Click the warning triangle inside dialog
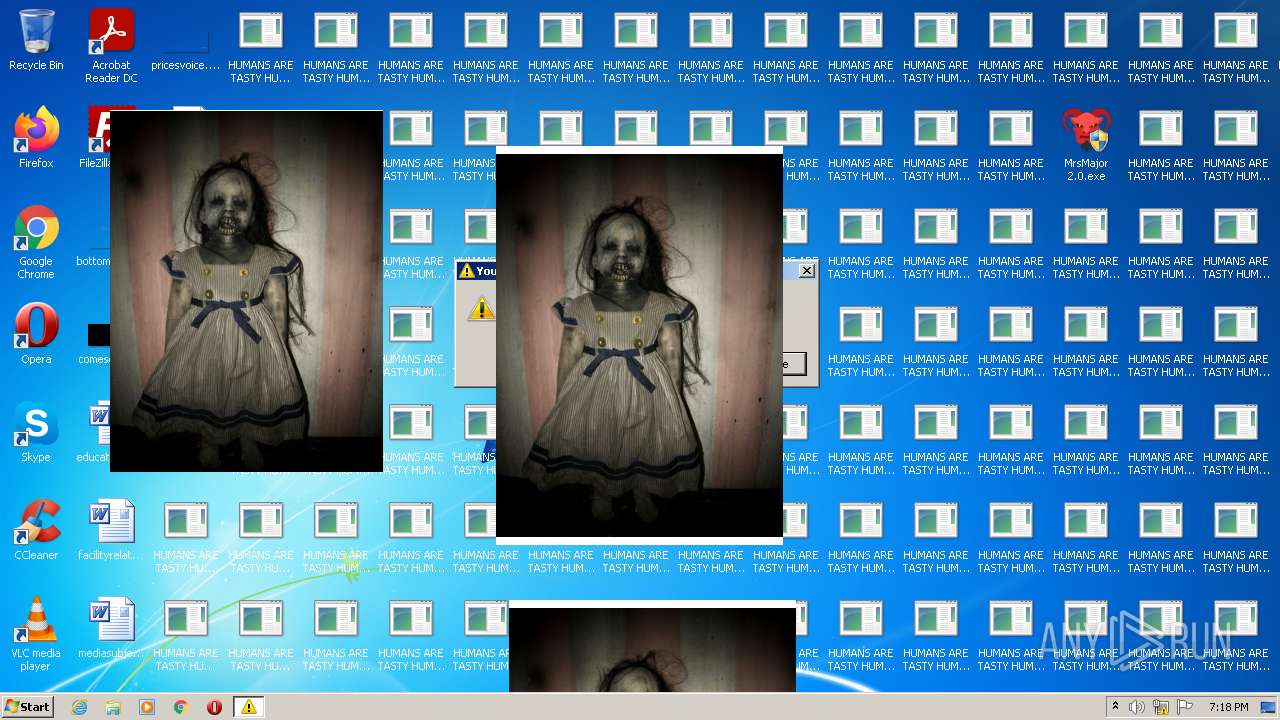 pos(481,308)
